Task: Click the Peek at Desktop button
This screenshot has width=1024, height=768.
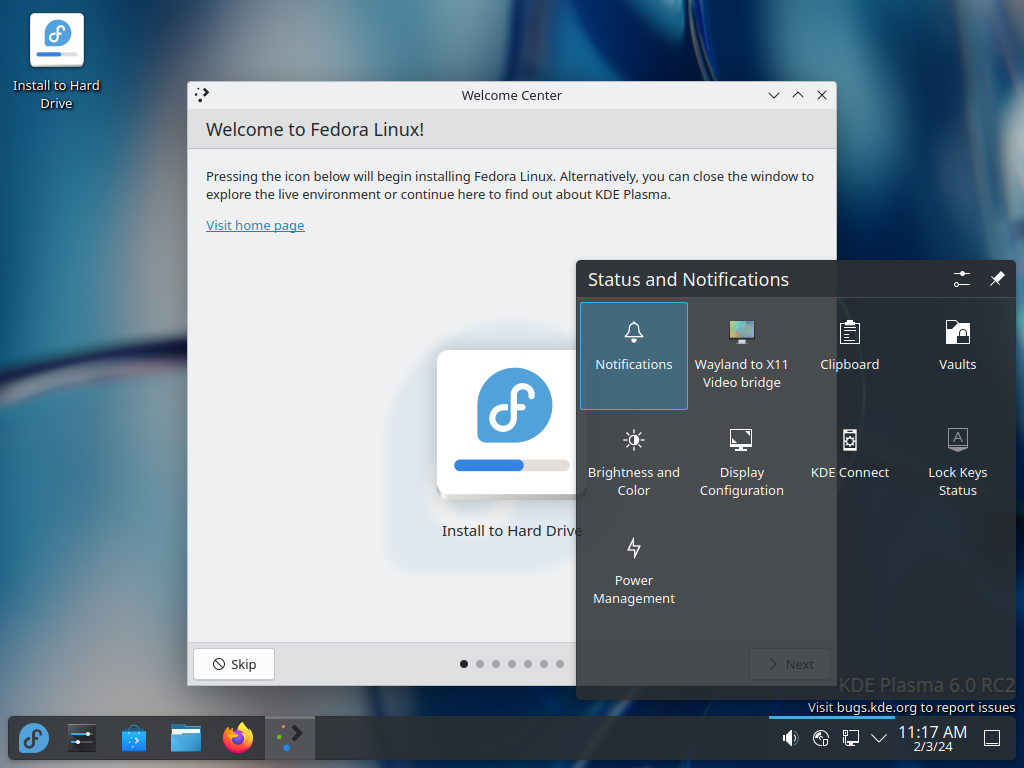Action: click(992, 738)
